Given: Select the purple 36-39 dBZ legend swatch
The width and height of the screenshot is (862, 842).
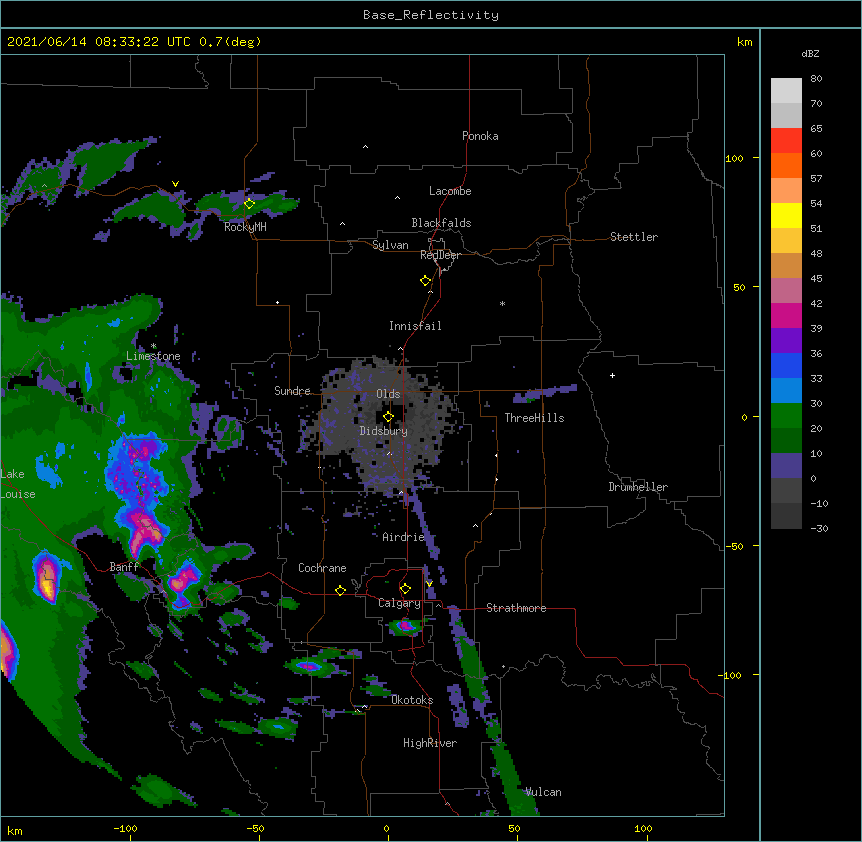Looking at the screenshot, I should (x=786, y=341).
